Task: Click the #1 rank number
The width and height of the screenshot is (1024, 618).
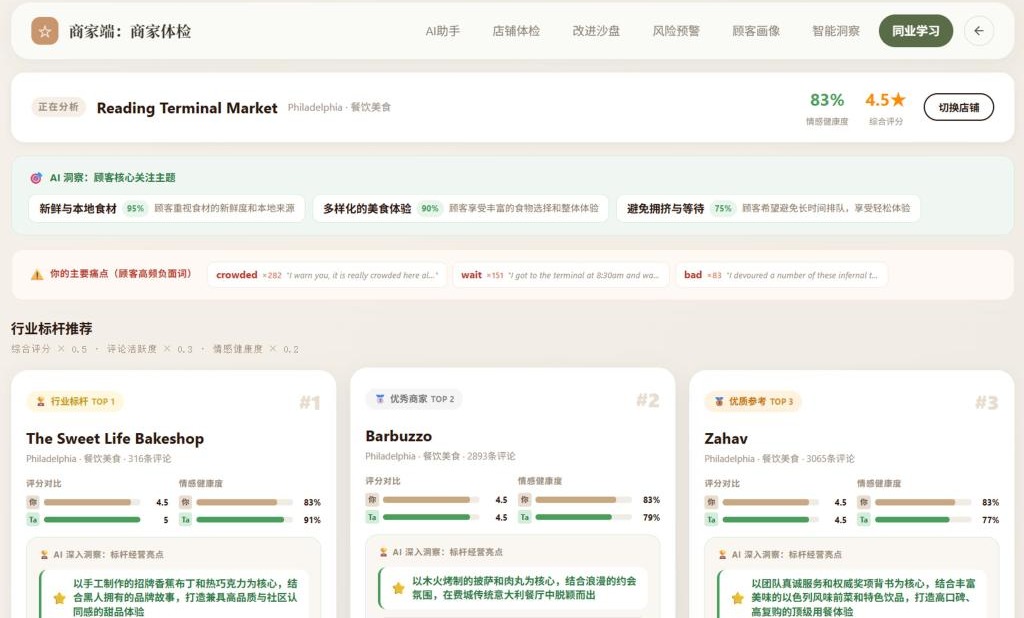Action: 310,402
